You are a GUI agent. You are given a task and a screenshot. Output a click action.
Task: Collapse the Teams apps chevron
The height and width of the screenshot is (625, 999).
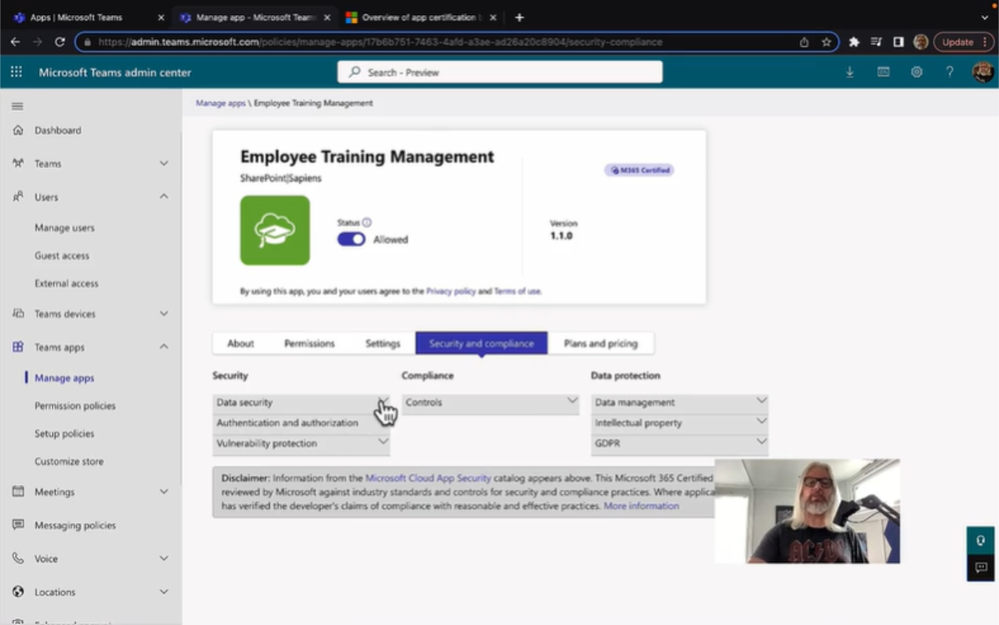click(x=164, y=347)
